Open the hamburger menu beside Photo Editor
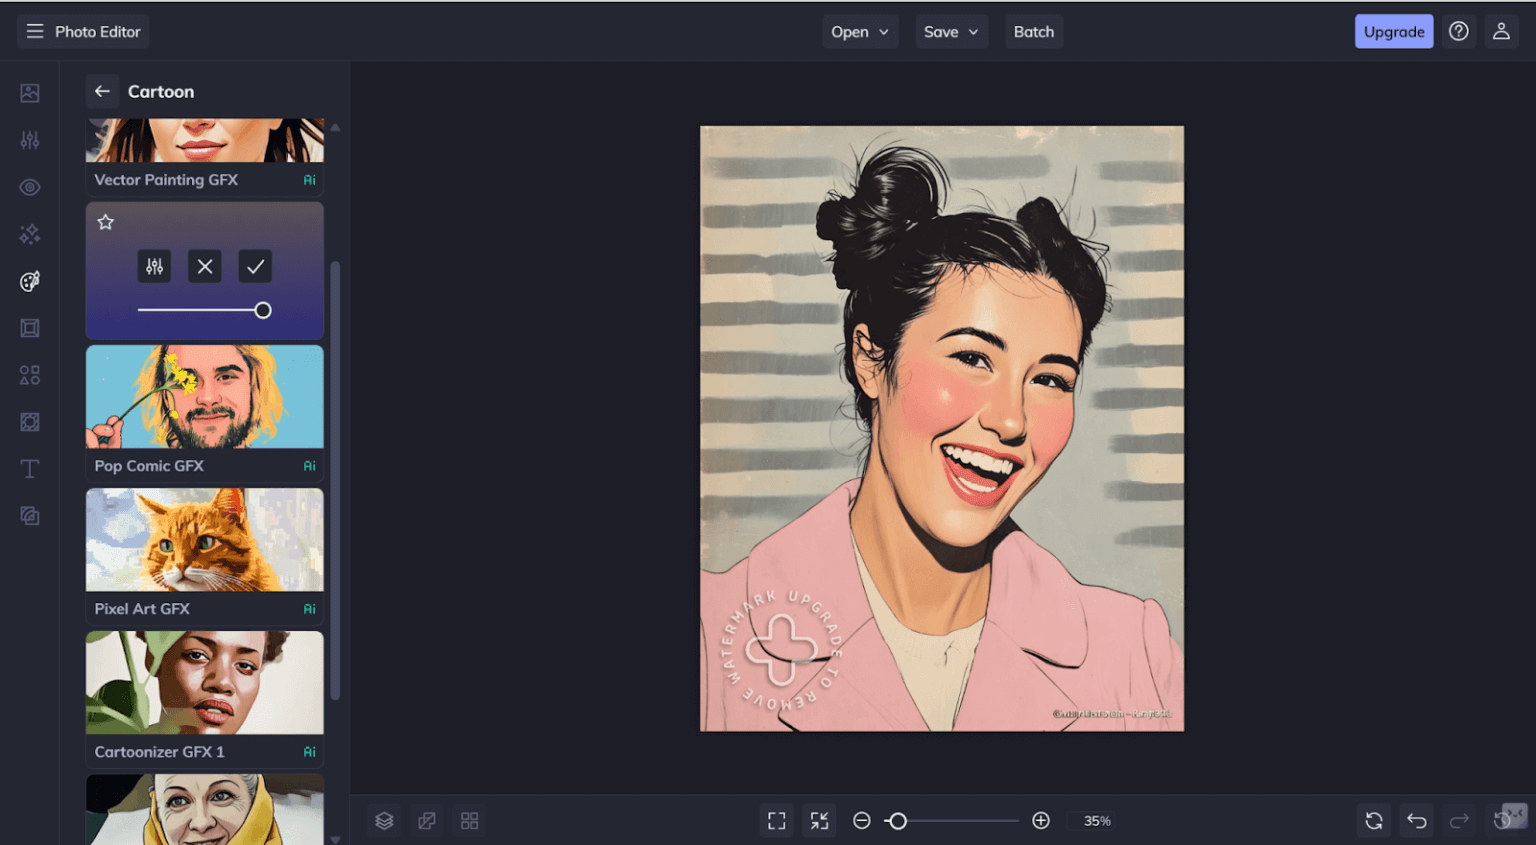Screen dimensions: 1536x845 tap(35, 32)
